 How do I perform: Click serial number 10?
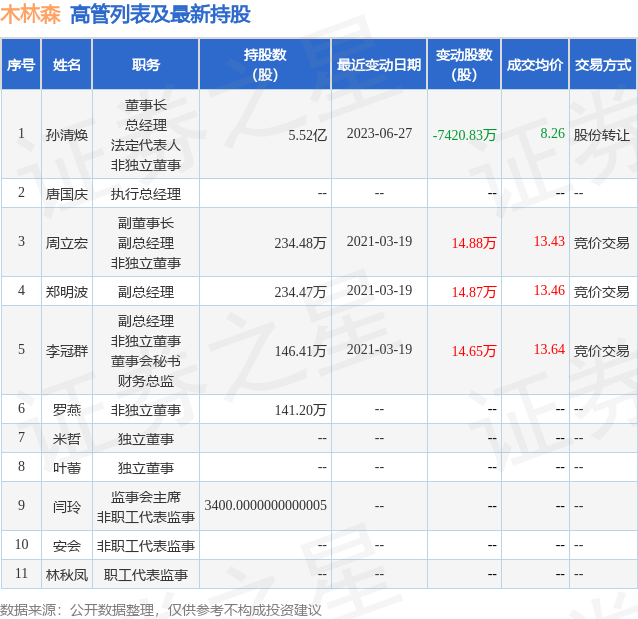coord(21,544)
